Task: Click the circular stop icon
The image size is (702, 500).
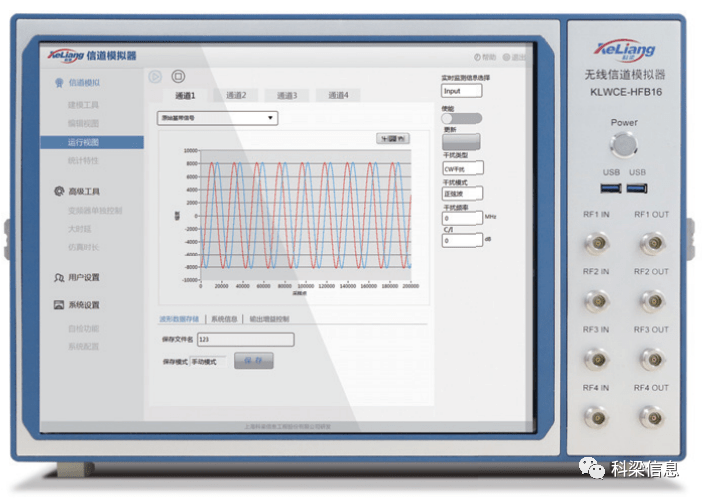Action: [178, 77]
